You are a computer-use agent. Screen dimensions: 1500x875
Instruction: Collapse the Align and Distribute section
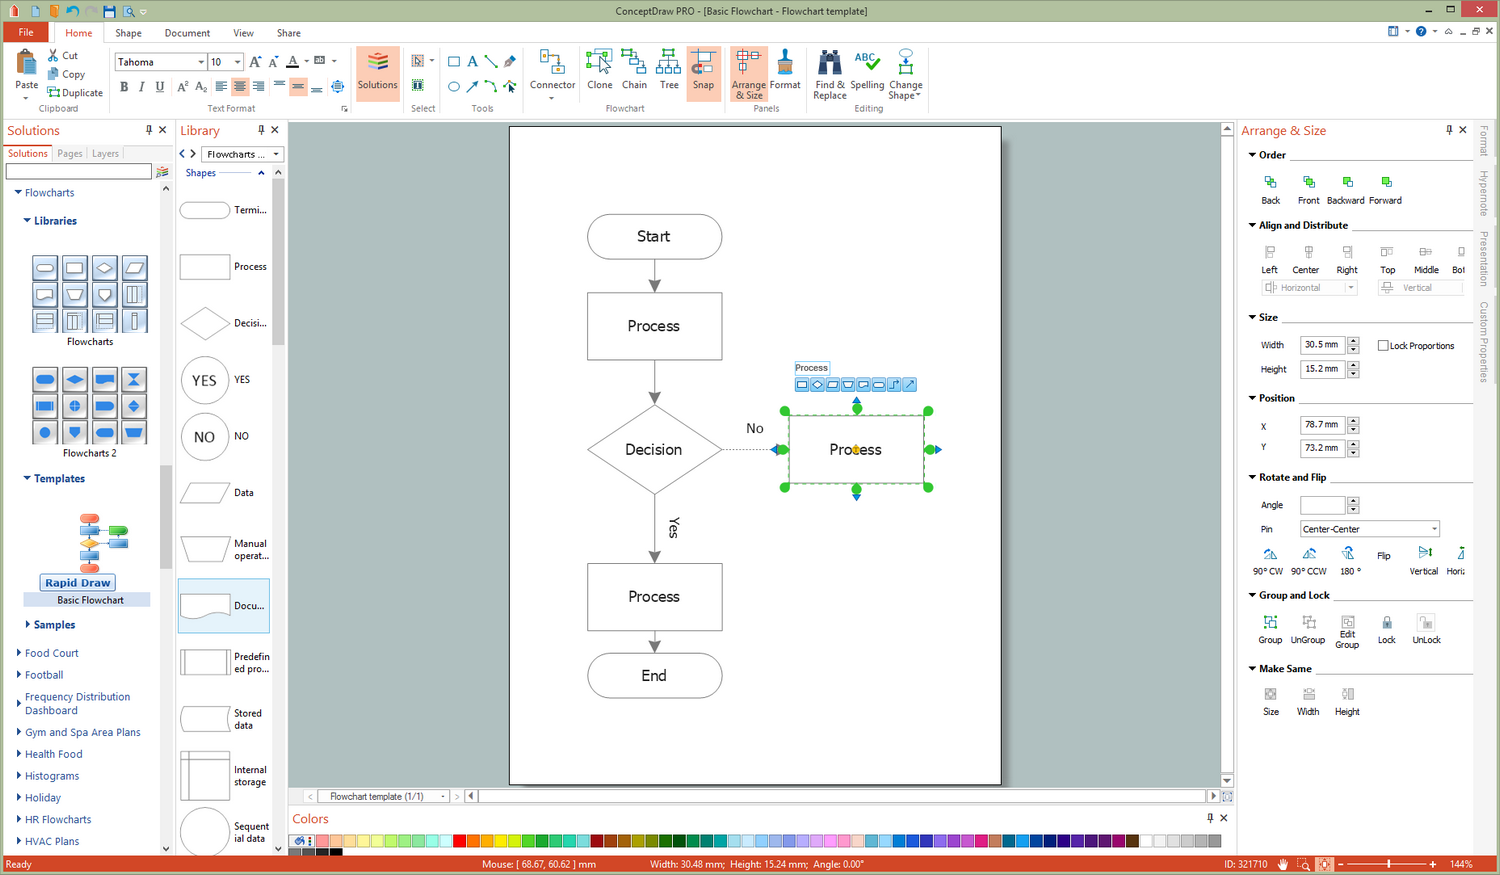point(1252,225)
